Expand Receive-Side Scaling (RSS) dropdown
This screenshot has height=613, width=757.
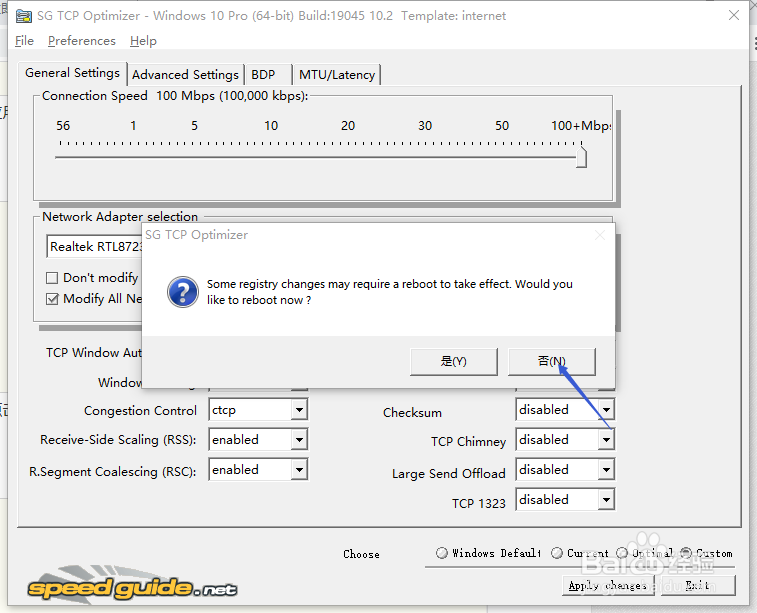coord(299,440)
